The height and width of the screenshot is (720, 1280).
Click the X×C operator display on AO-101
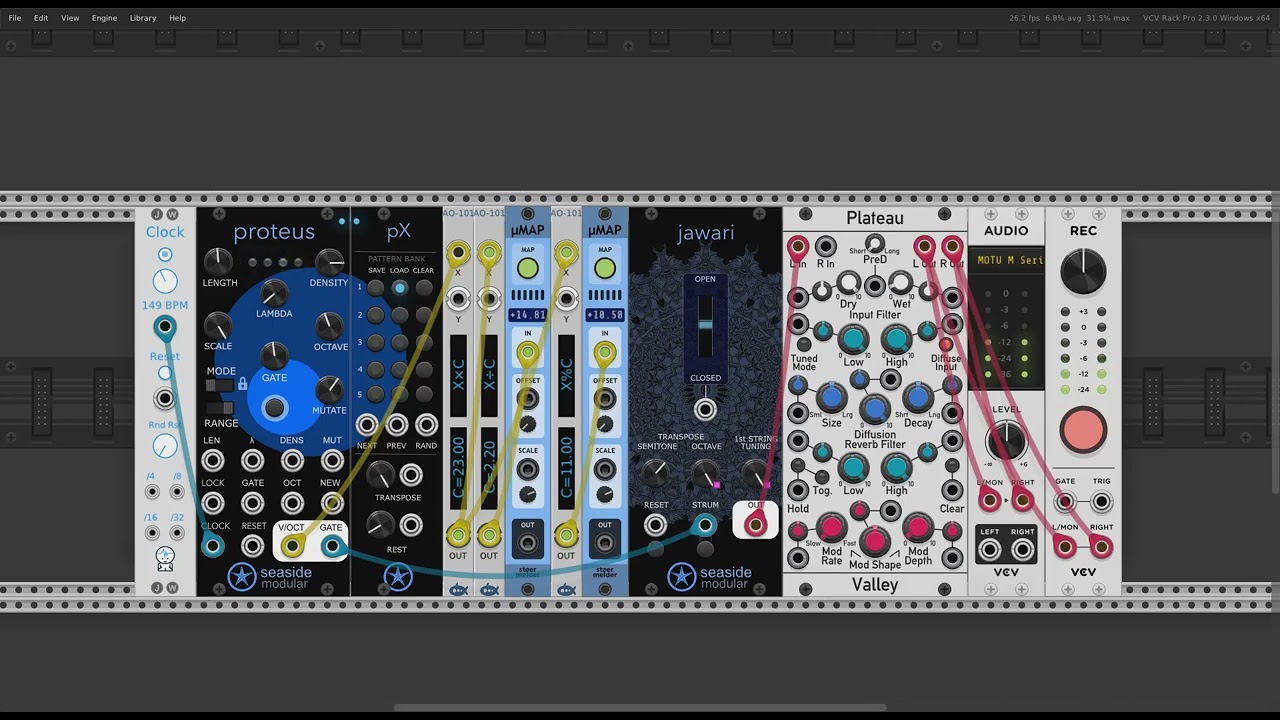pos(458,376)
